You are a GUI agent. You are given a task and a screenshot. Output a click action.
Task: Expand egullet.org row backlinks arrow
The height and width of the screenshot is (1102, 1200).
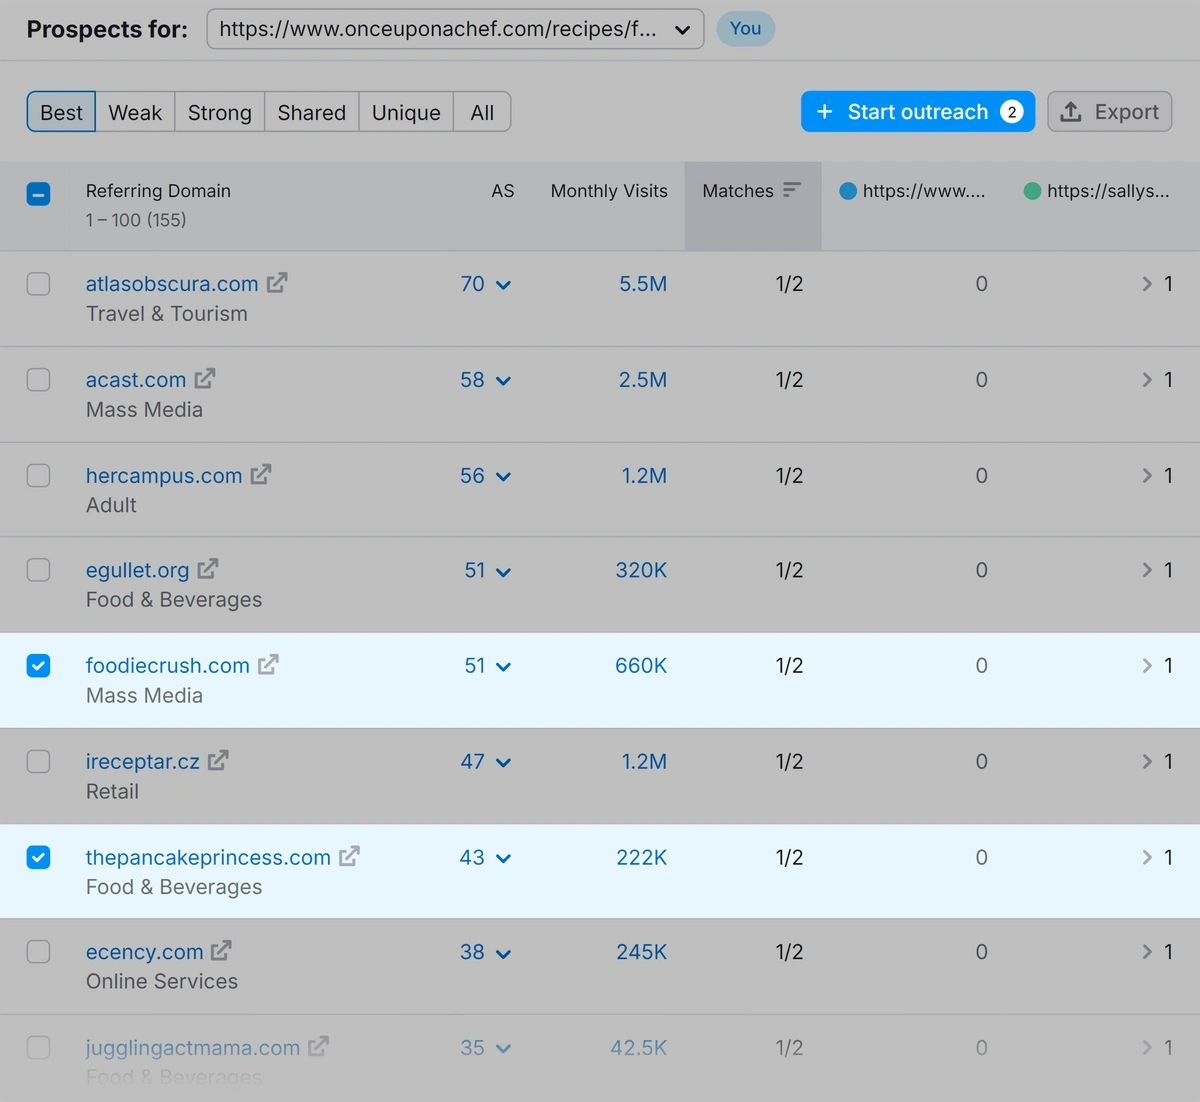[x=1147, y=570]
